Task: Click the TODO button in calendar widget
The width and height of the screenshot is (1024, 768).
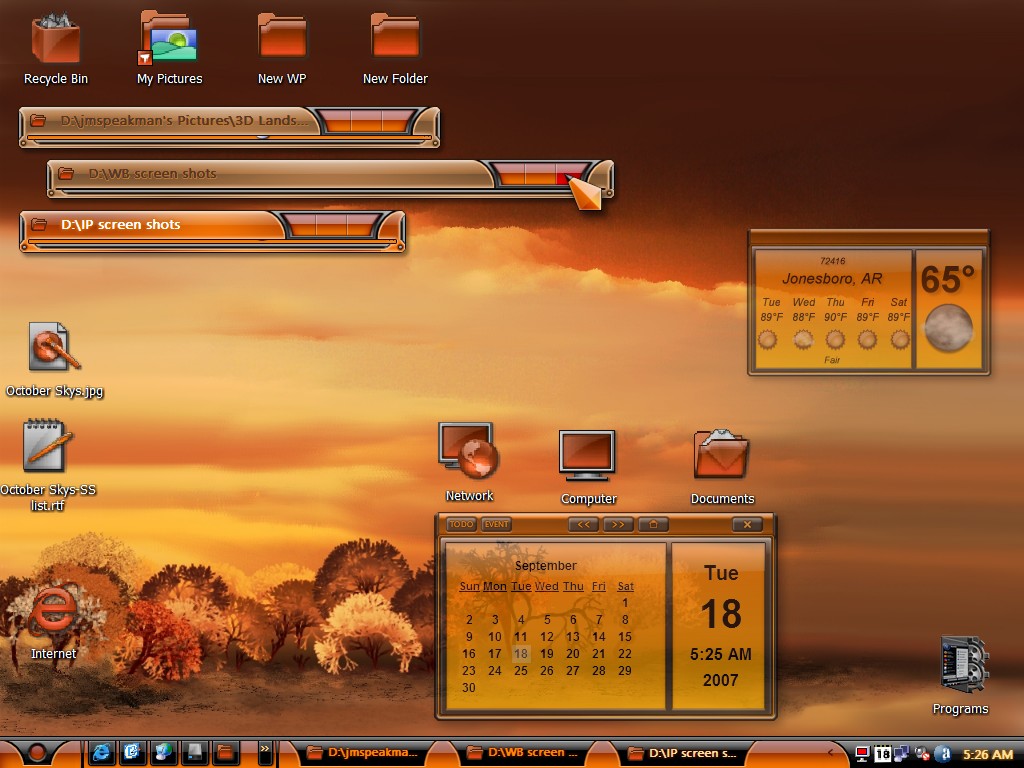Action: [461, 524]
